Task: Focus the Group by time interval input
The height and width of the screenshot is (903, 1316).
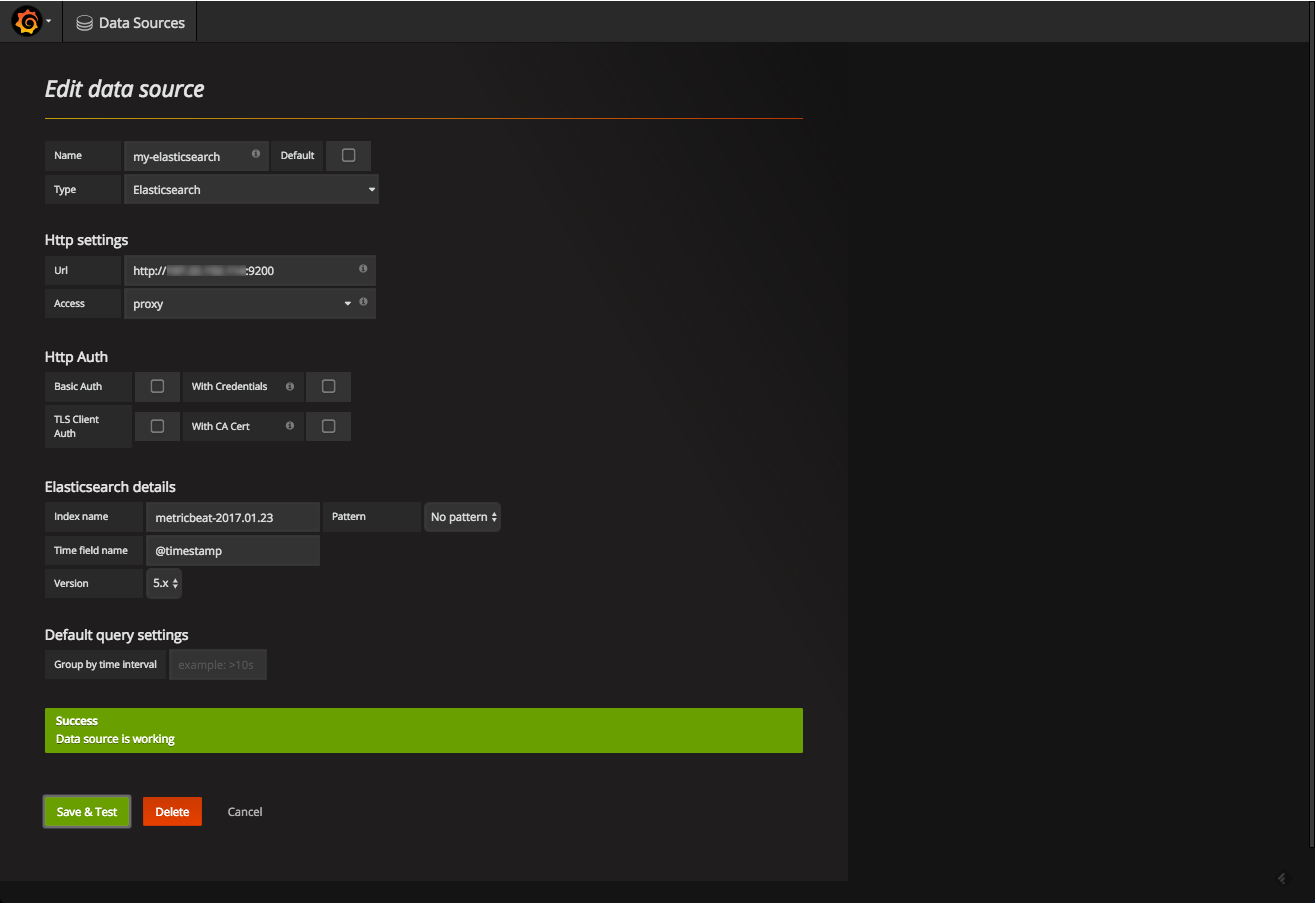Action: pos(218,665)
